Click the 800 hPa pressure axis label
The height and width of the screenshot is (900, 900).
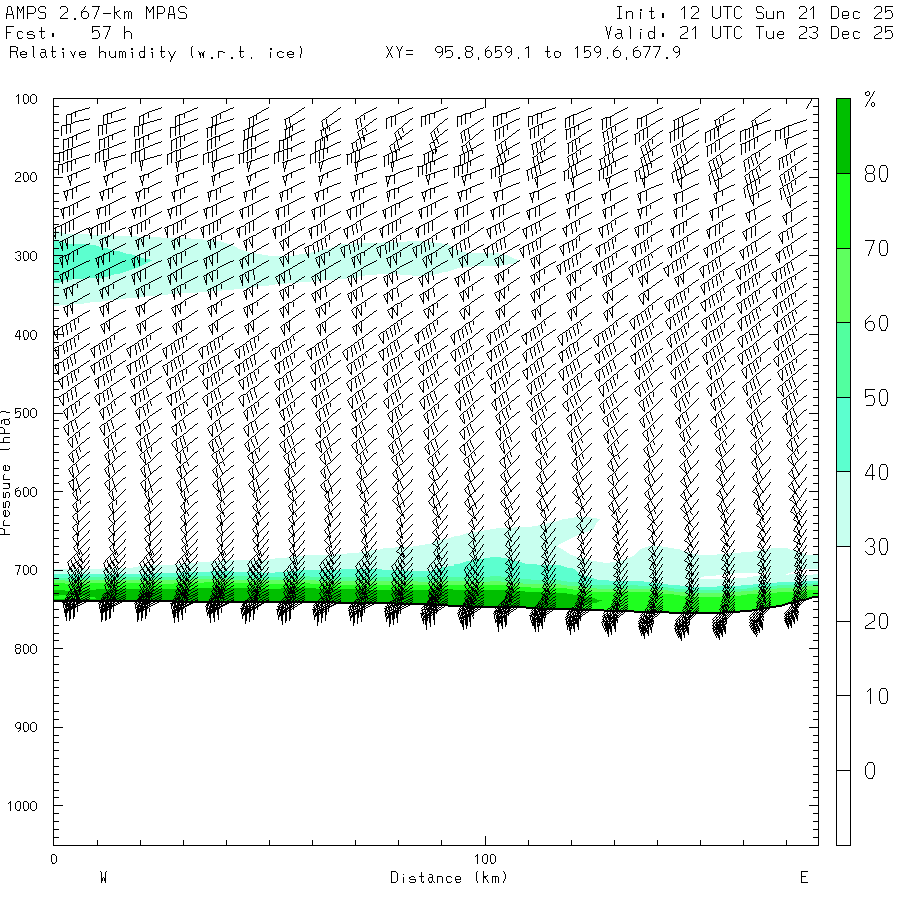pyautogui.click(x=26, y=649)
